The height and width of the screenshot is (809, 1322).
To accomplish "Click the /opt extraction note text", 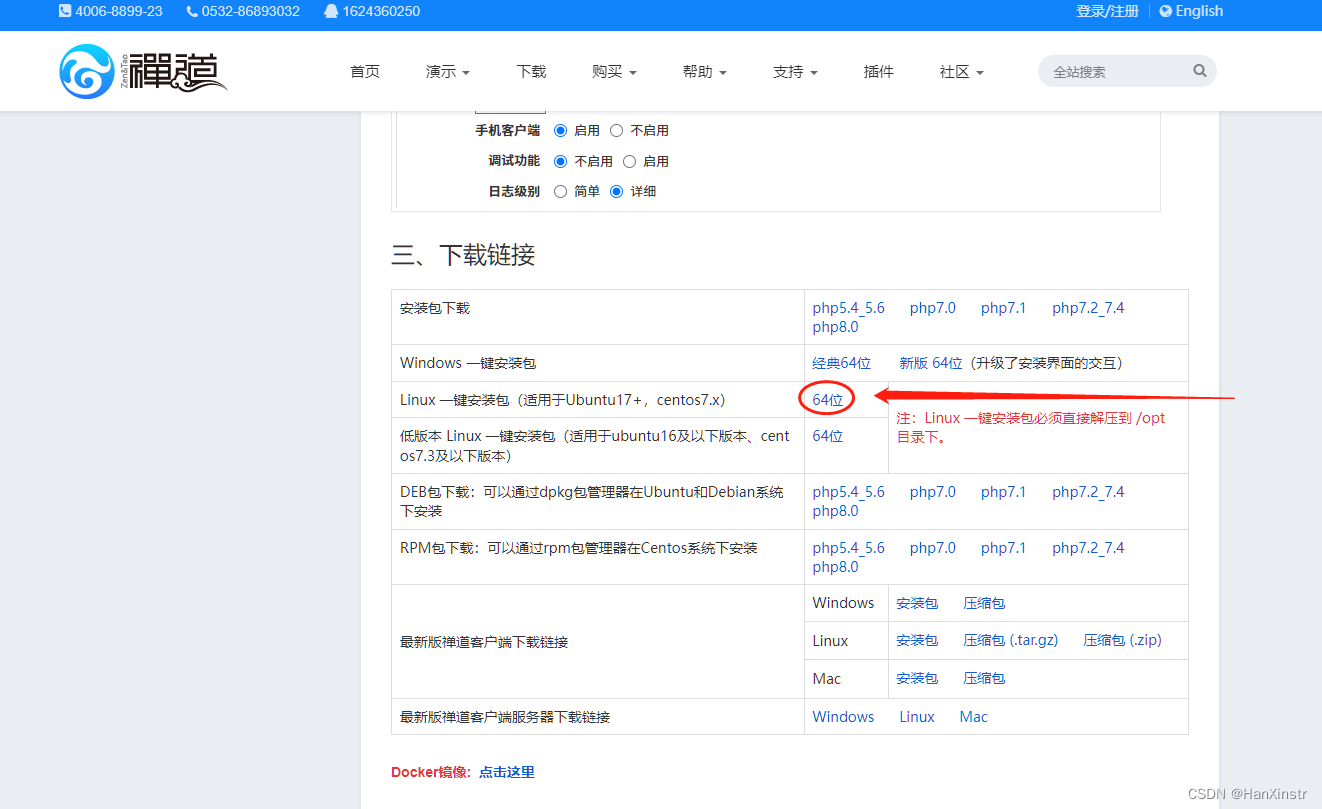I will 1031,428.
